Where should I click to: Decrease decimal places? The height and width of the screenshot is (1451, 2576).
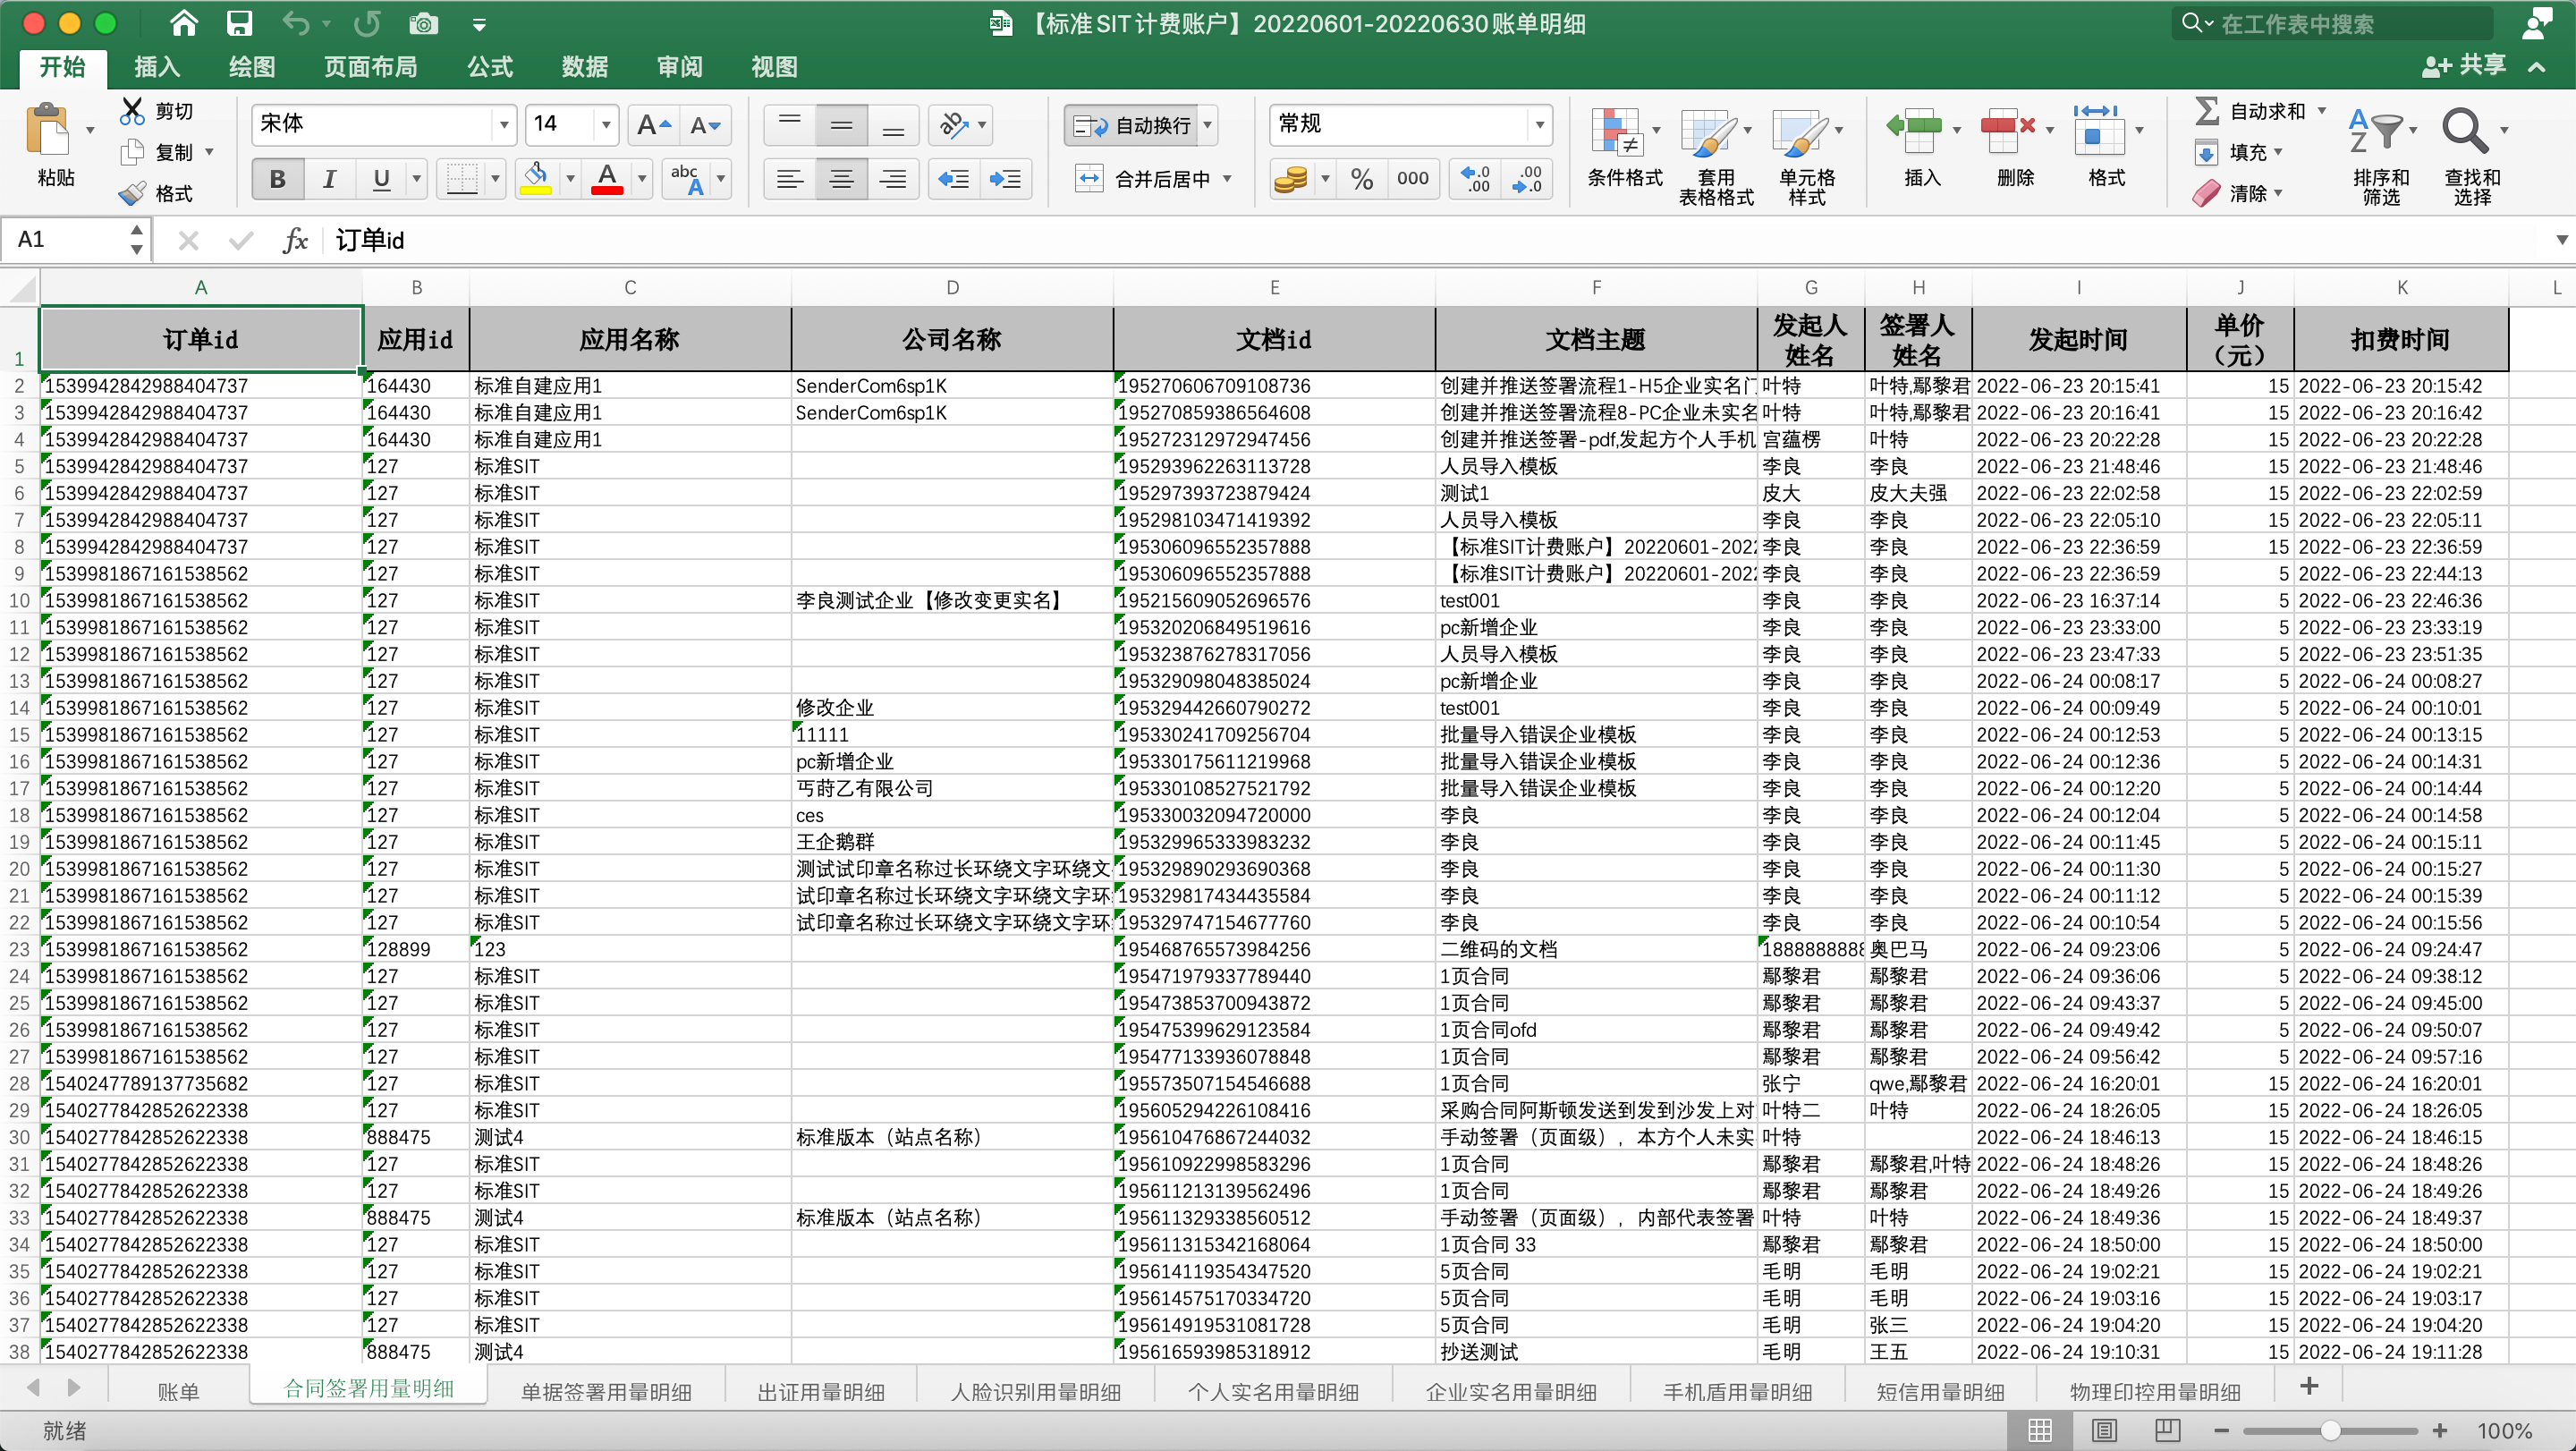point(1527,179)
